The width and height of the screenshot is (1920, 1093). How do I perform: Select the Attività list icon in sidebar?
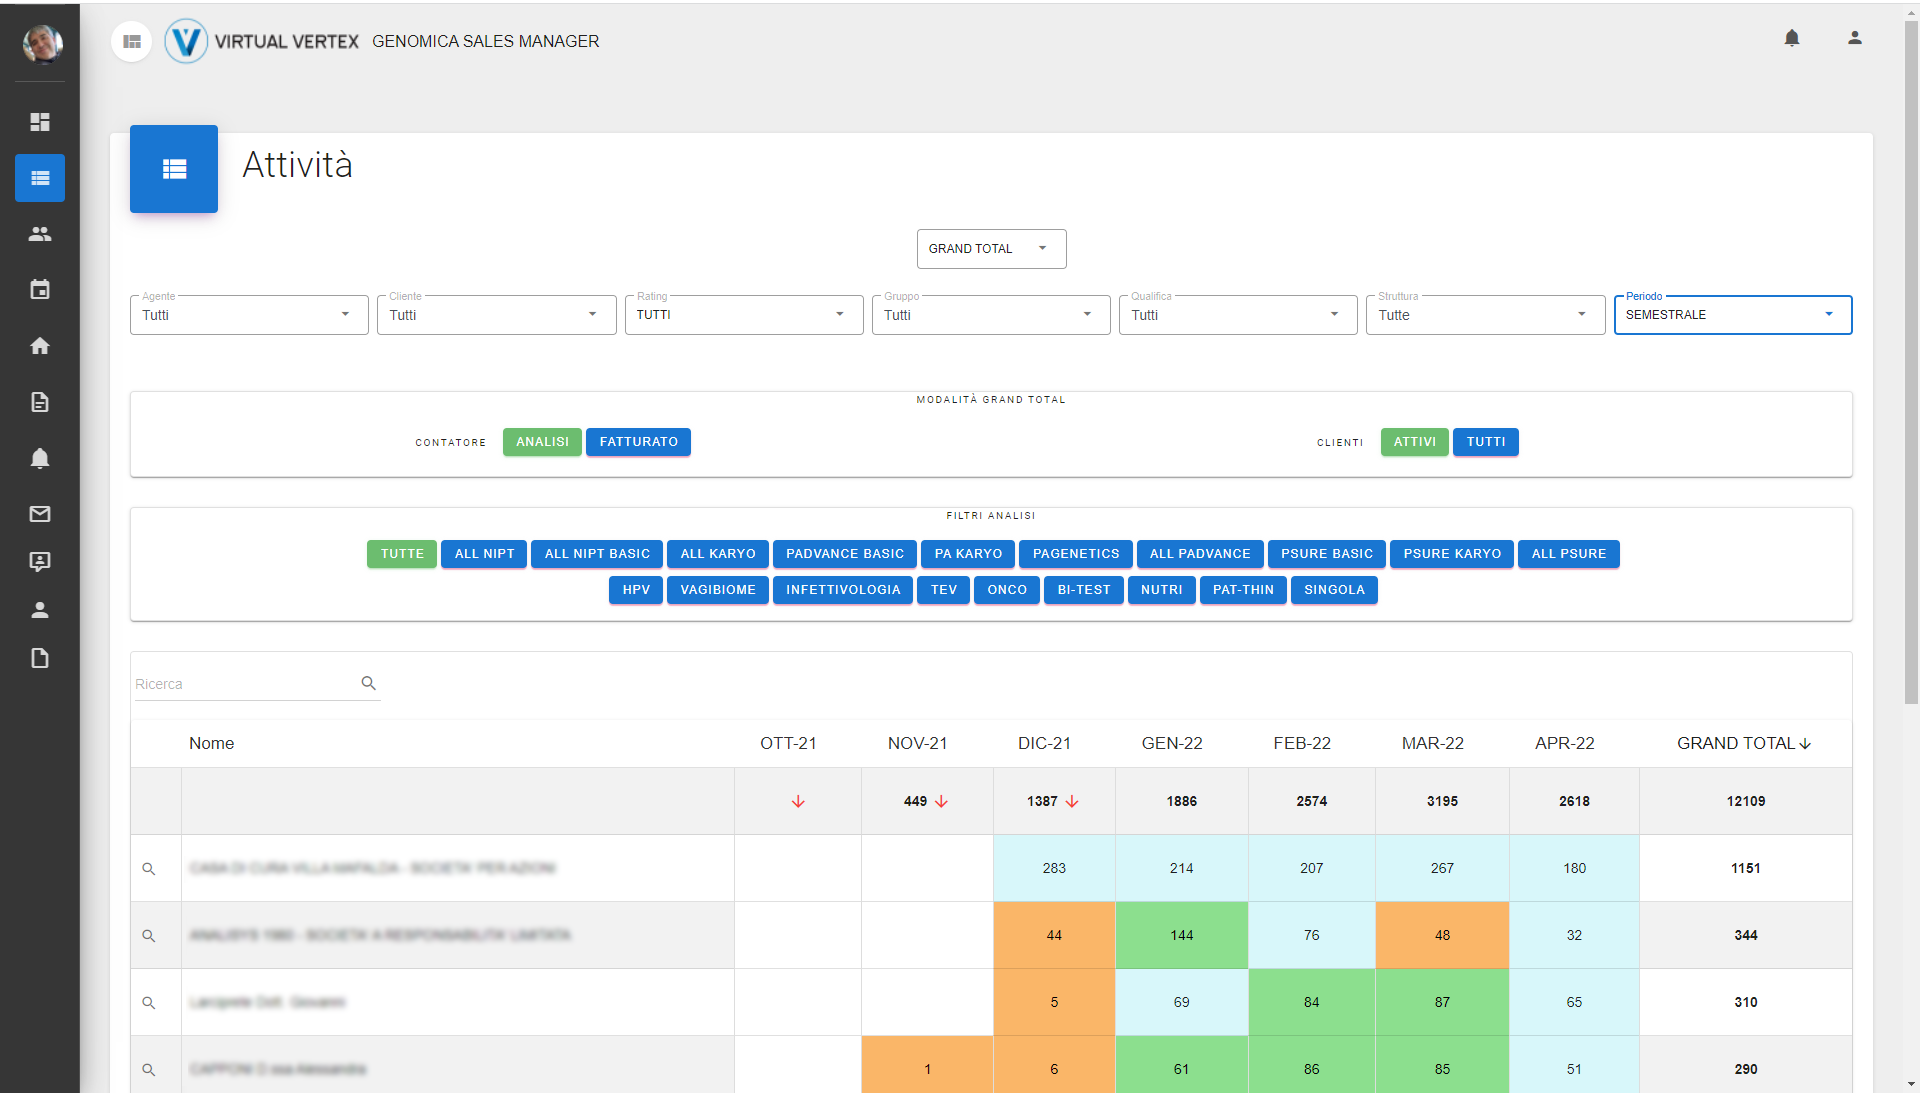tap(40, 178)
